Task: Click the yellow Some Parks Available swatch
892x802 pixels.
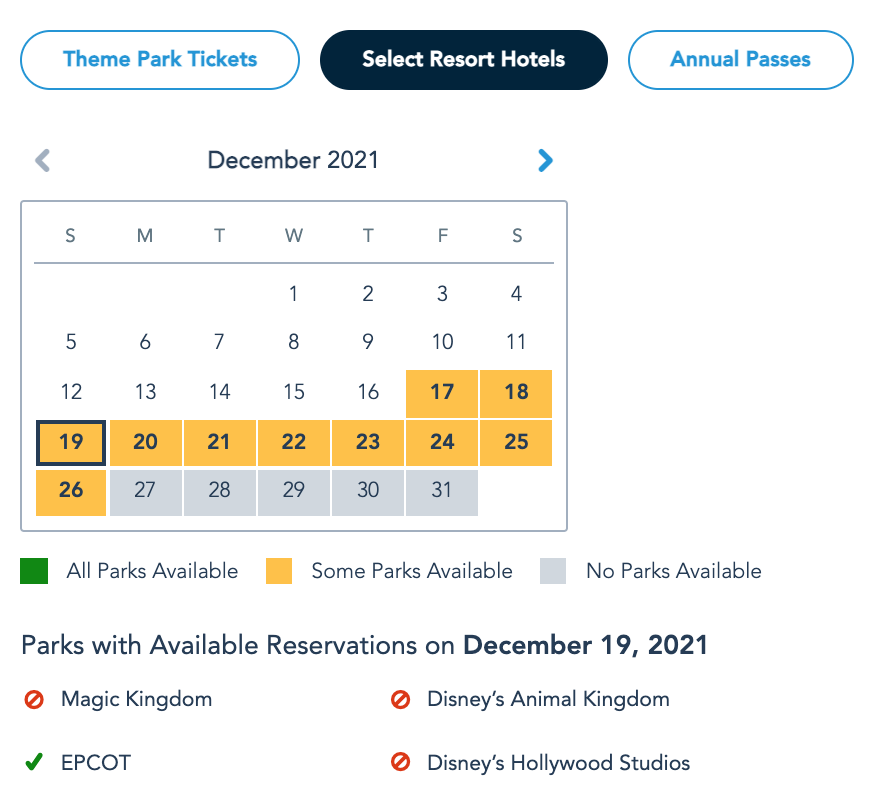Action: [x=279, y=572]
